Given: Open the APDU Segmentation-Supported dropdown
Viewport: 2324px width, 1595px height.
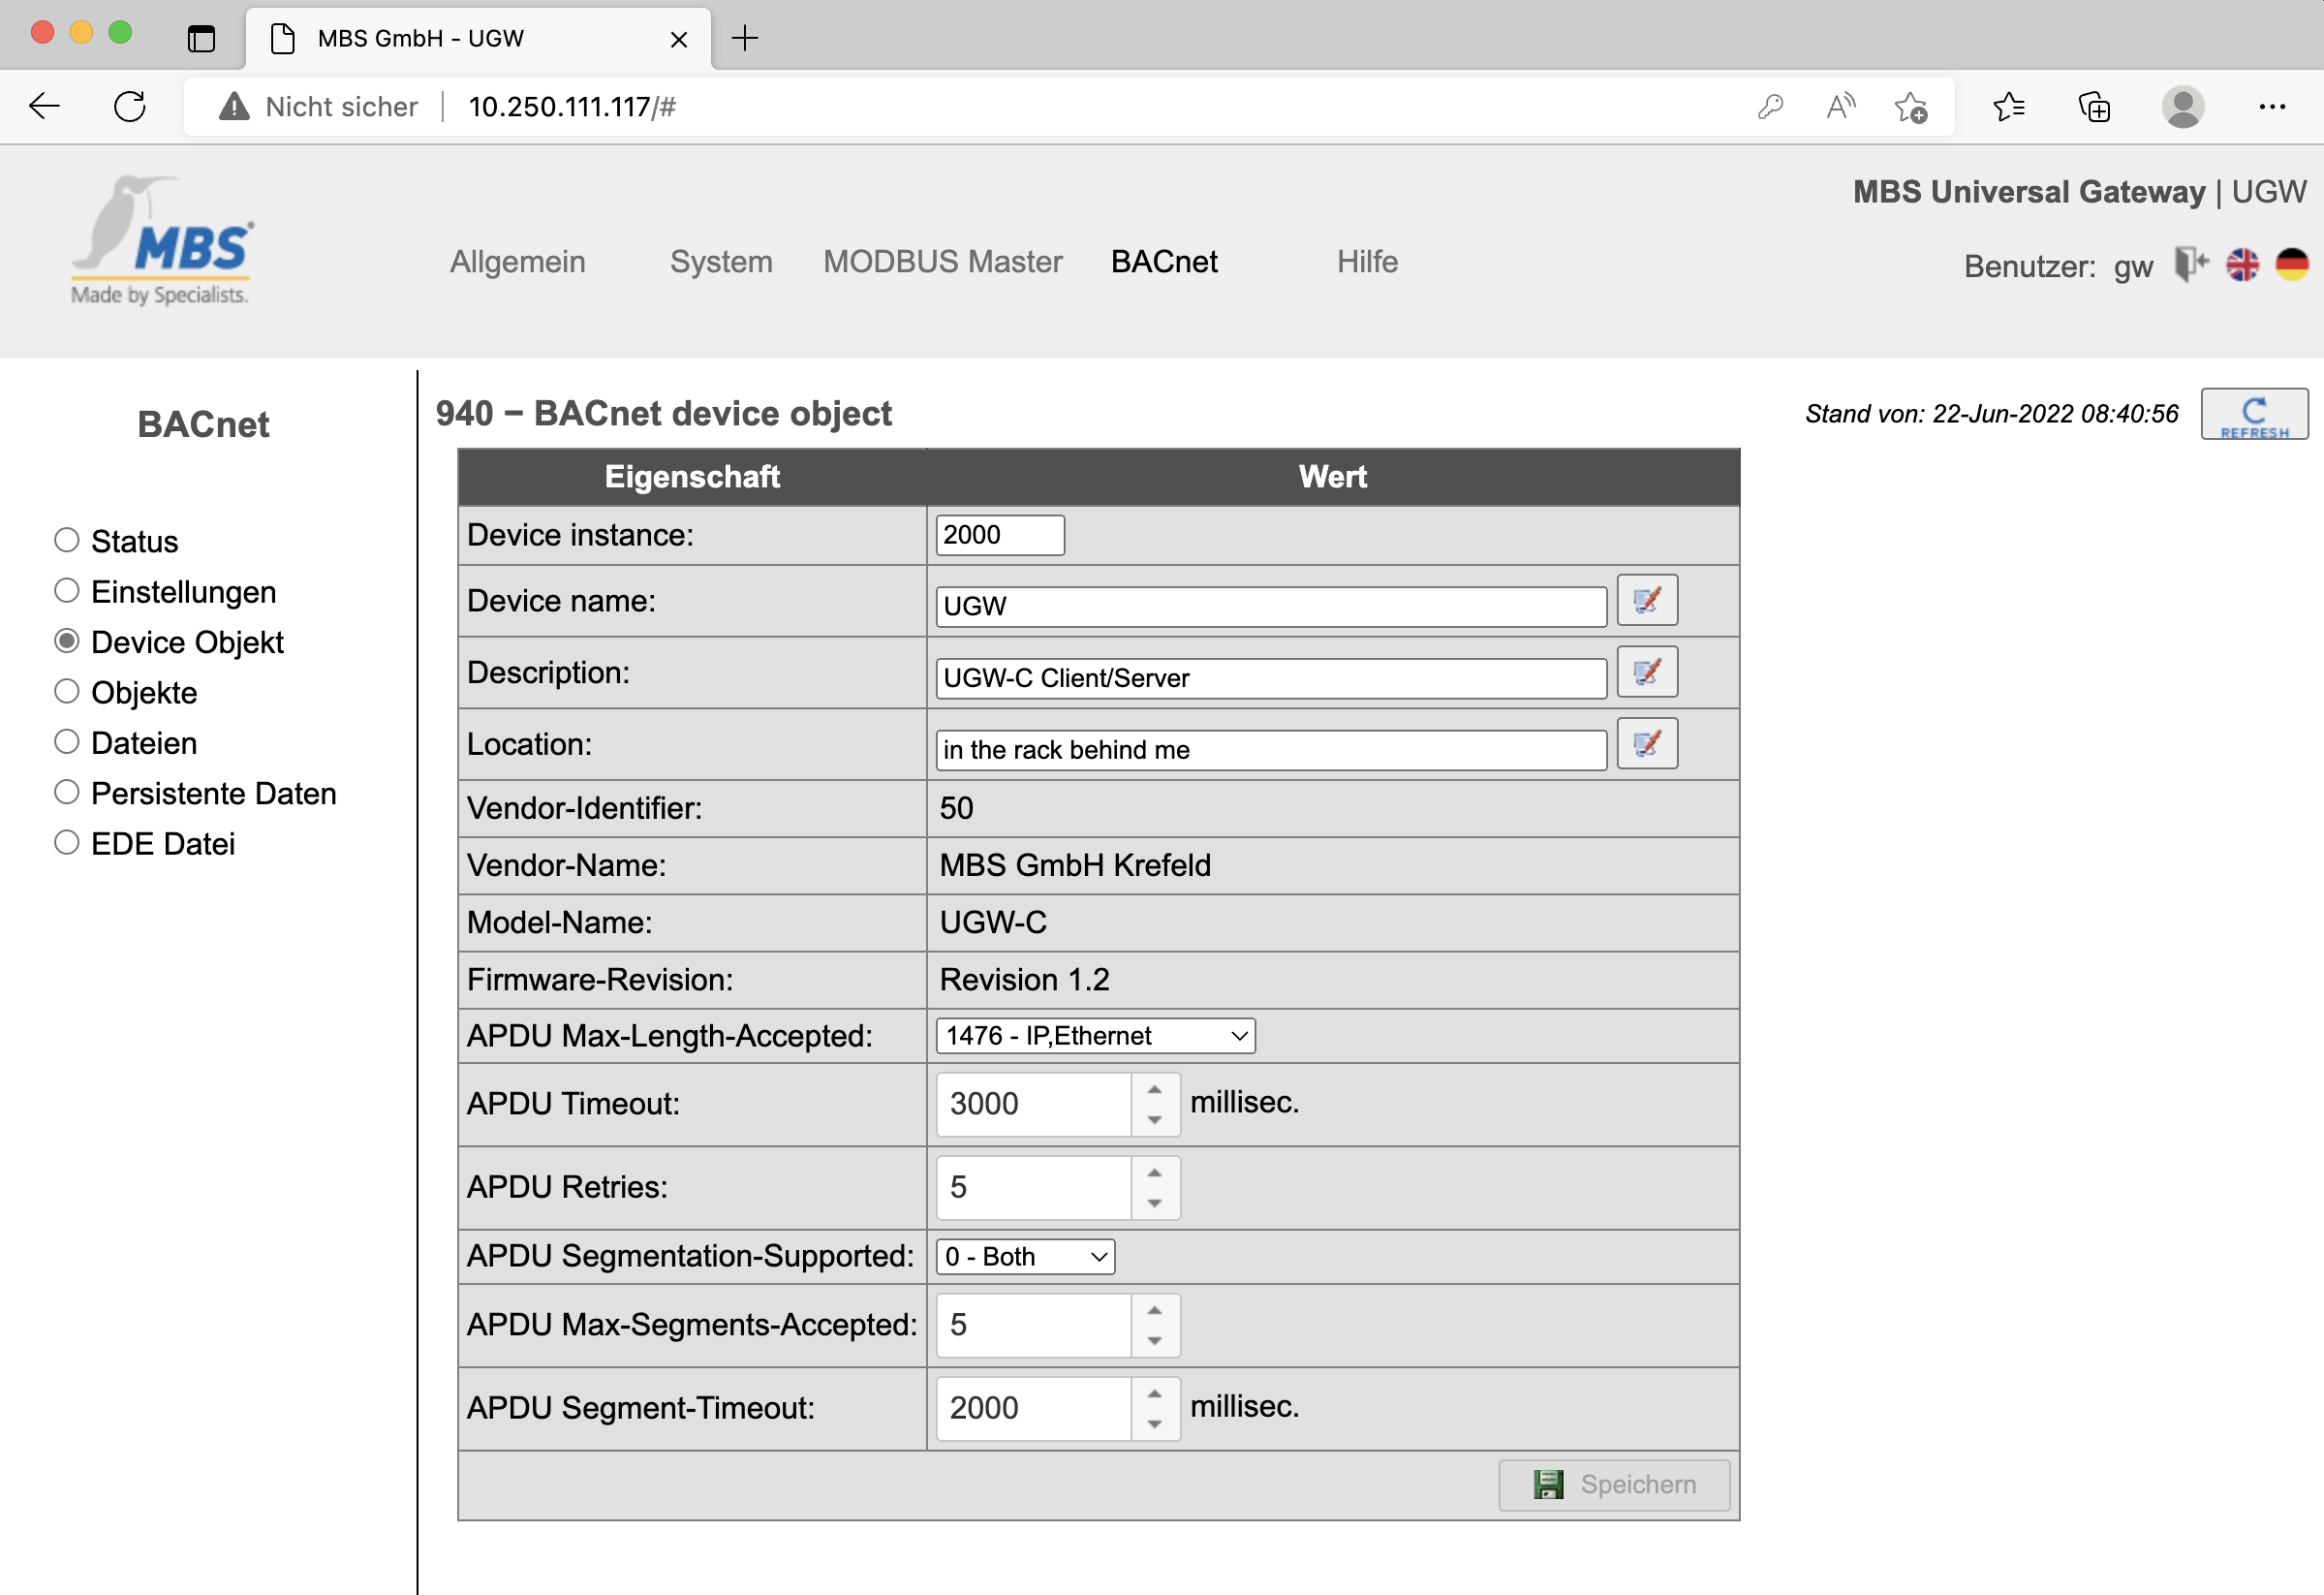Looking at the screenshot, I should [1024, 1257].
